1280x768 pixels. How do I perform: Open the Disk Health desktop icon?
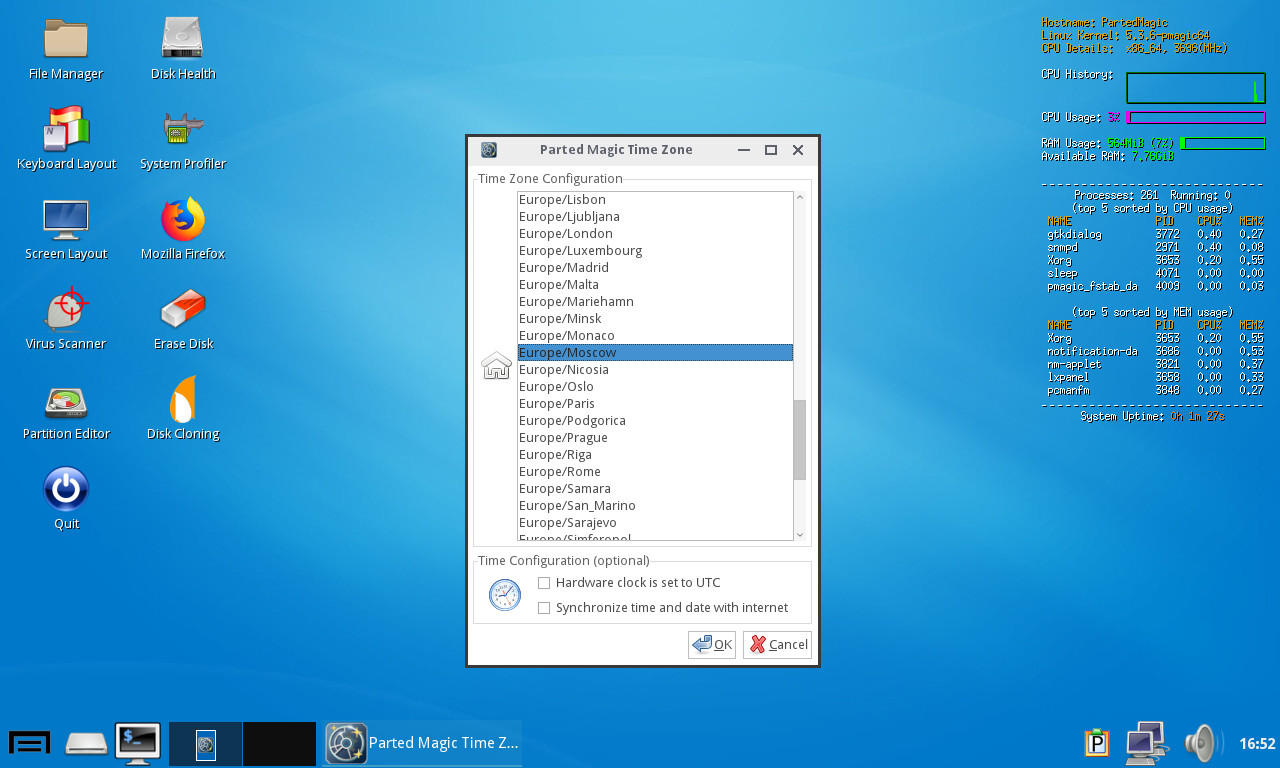[183, 40]
